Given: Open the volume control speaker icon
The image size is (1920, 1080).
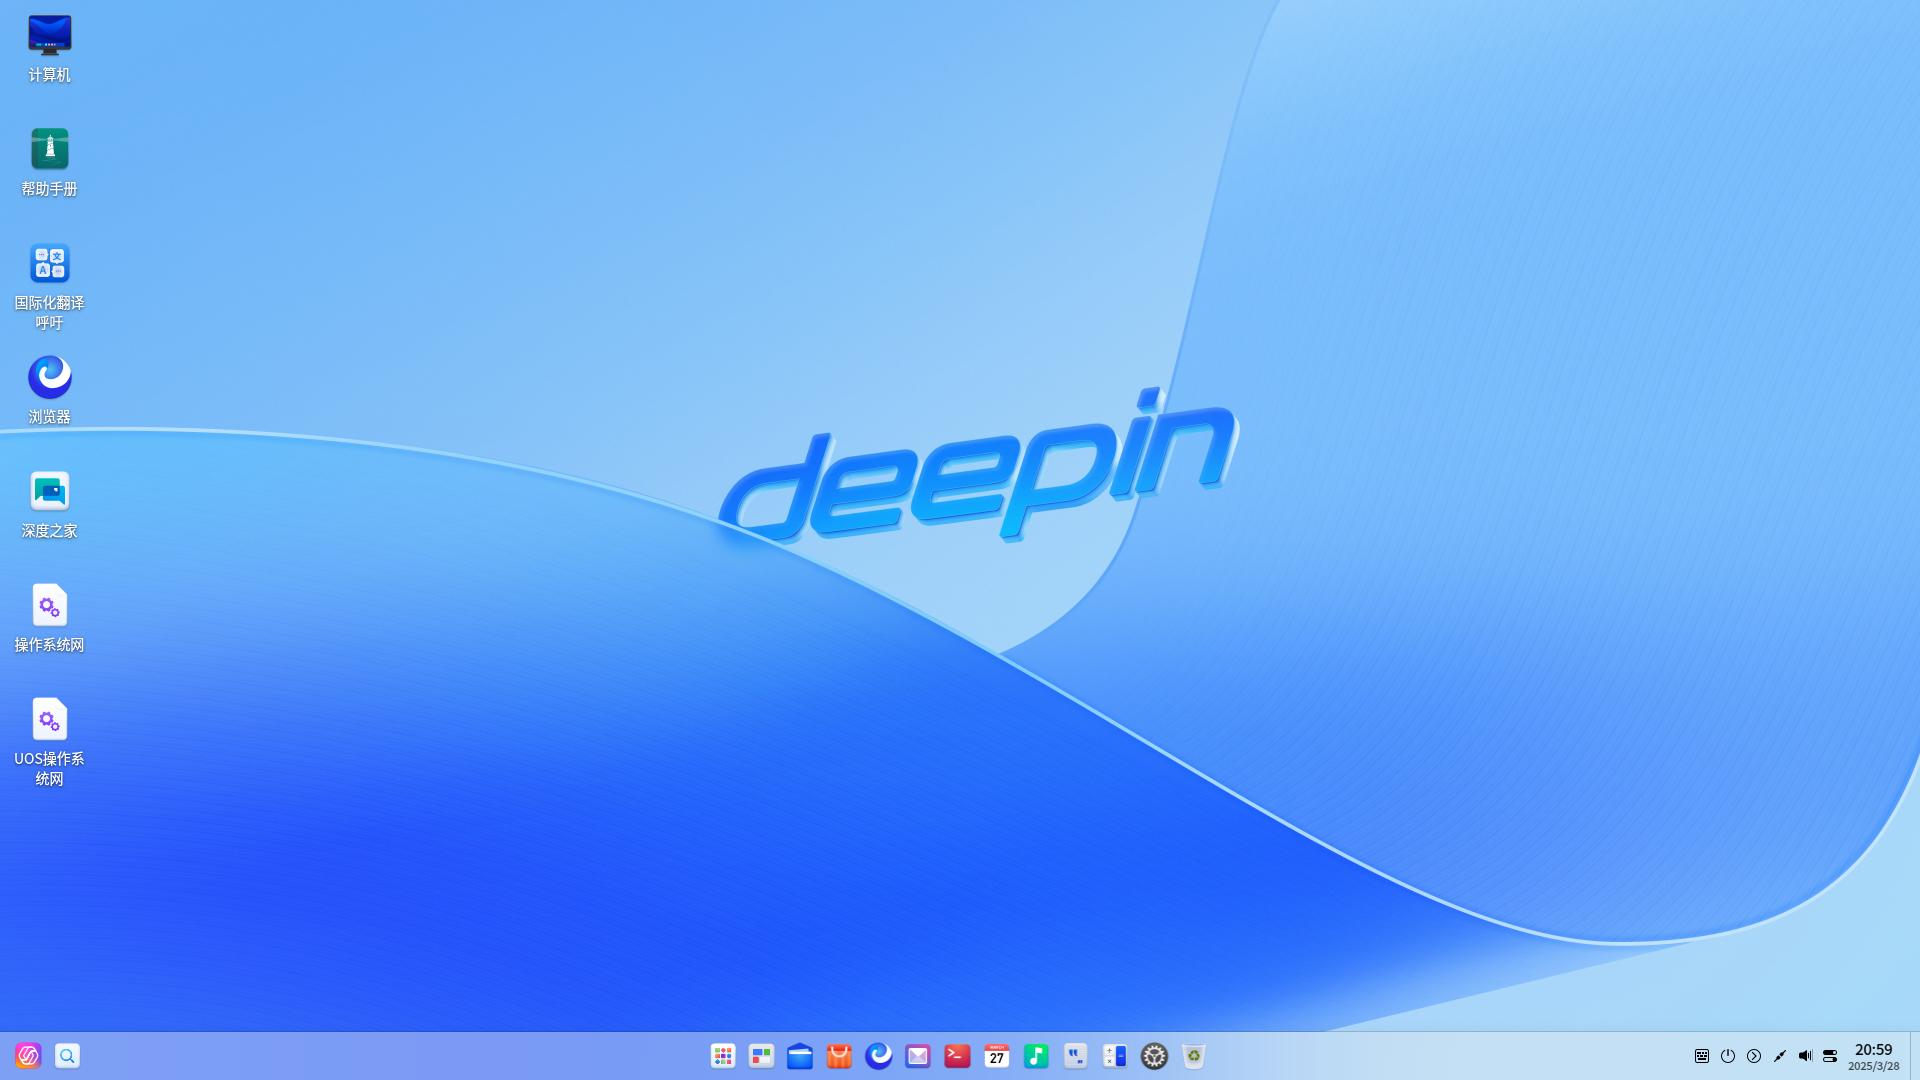Looking at the screenshot, I should click(x=1805, y=1056).
